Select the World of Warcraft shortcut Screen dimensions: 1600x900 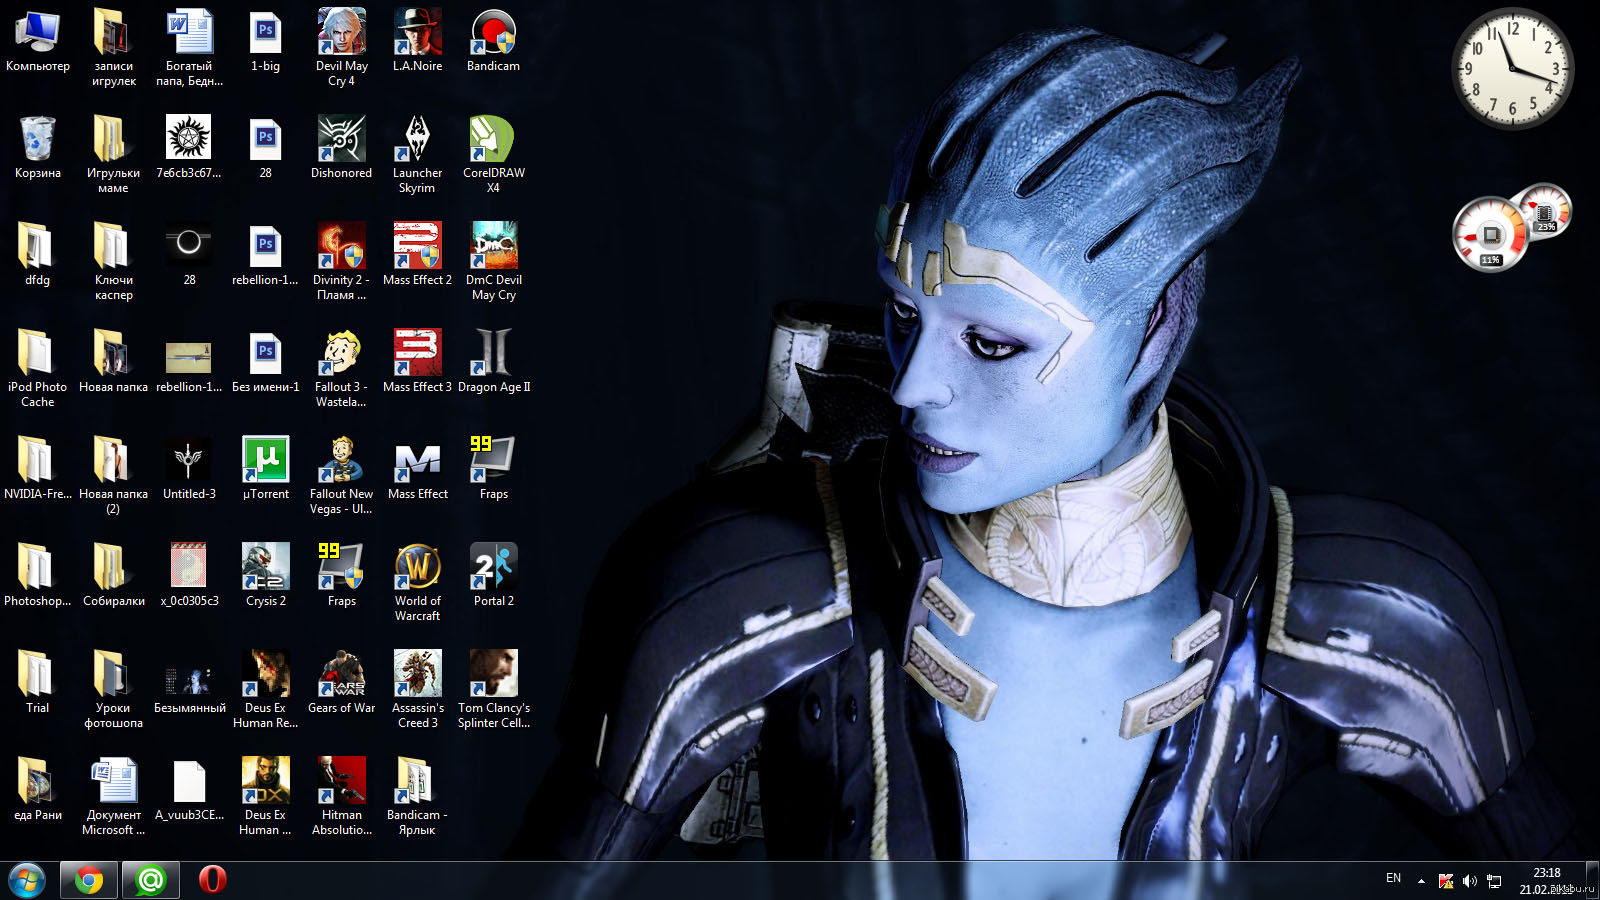pos(418,582)
